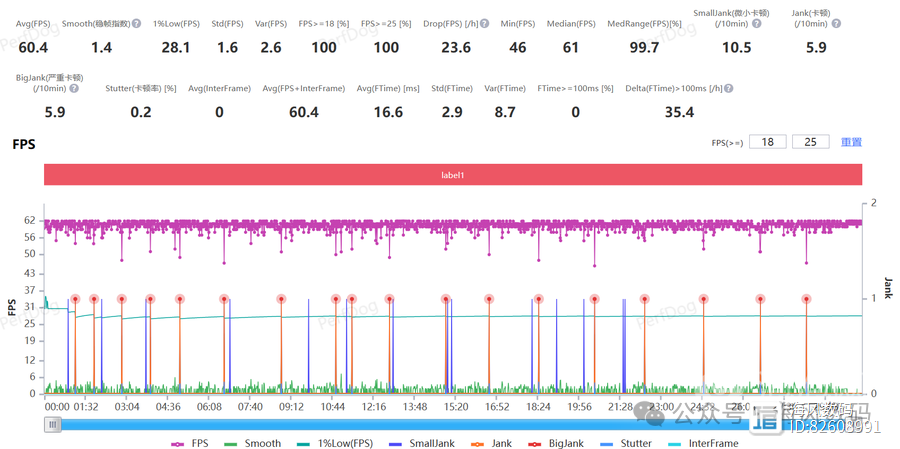Toggle the 1%Low(FPS) series in the legend
The image size is (900, 449).
tap(334, 443)
